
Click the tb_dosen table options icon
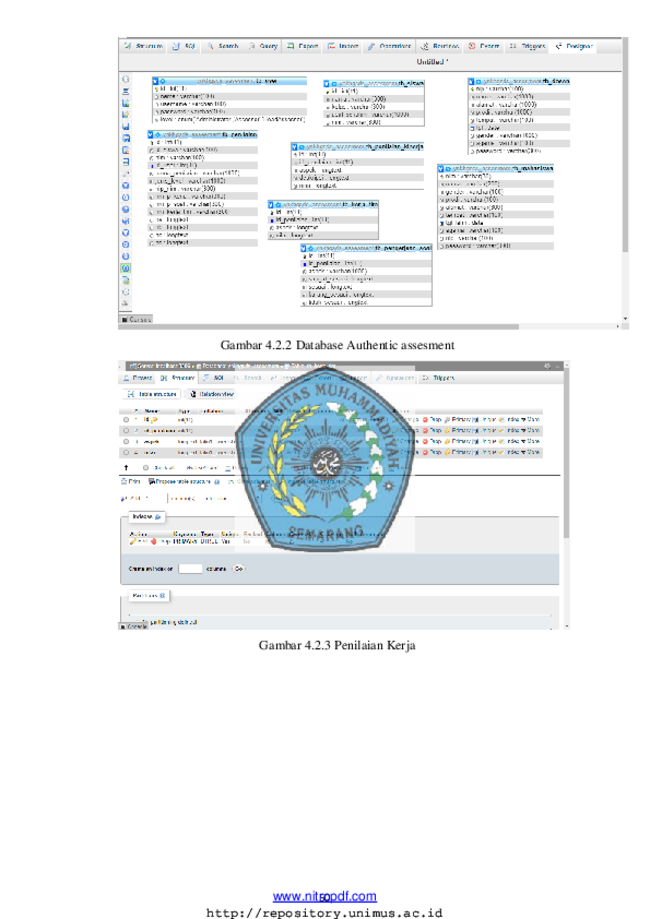pyautogui.click(x=479, y=81)
